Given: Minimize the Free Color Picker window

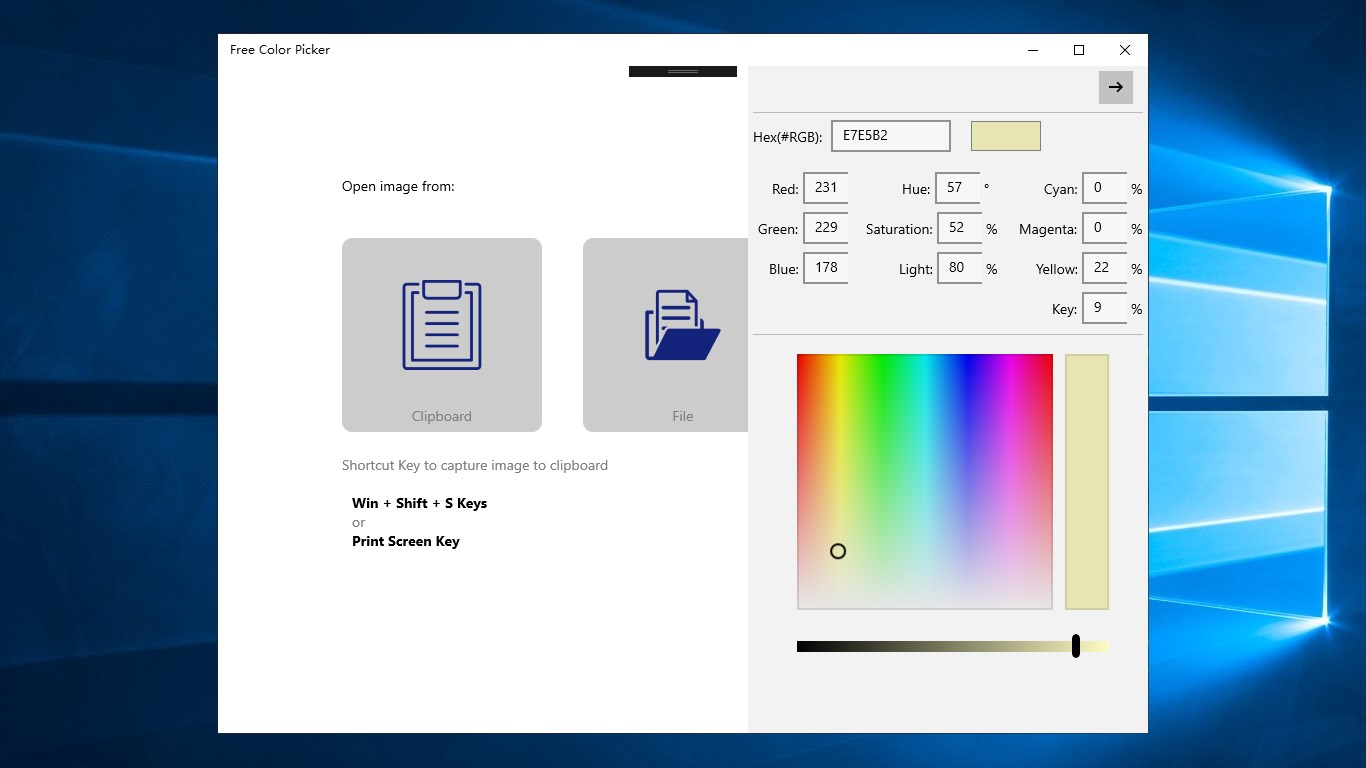Looking at the screenshot, I should coord(1033,50).
